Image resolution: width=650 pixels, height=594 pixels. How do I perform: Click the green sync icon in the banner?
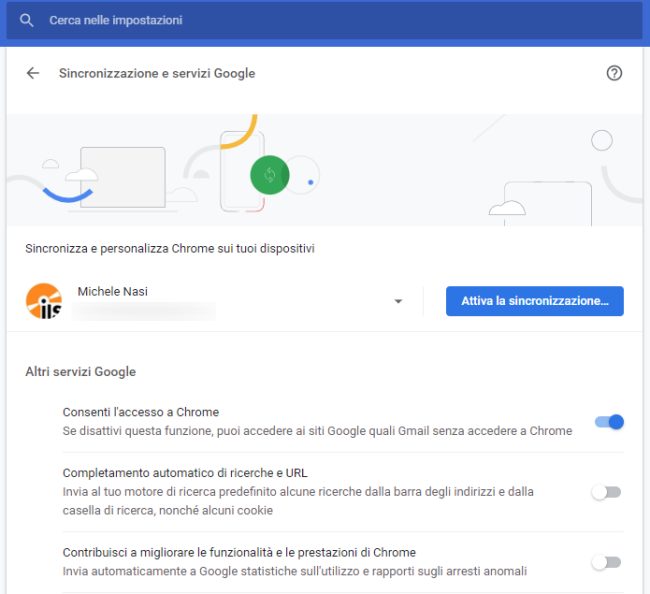[269, 175]
